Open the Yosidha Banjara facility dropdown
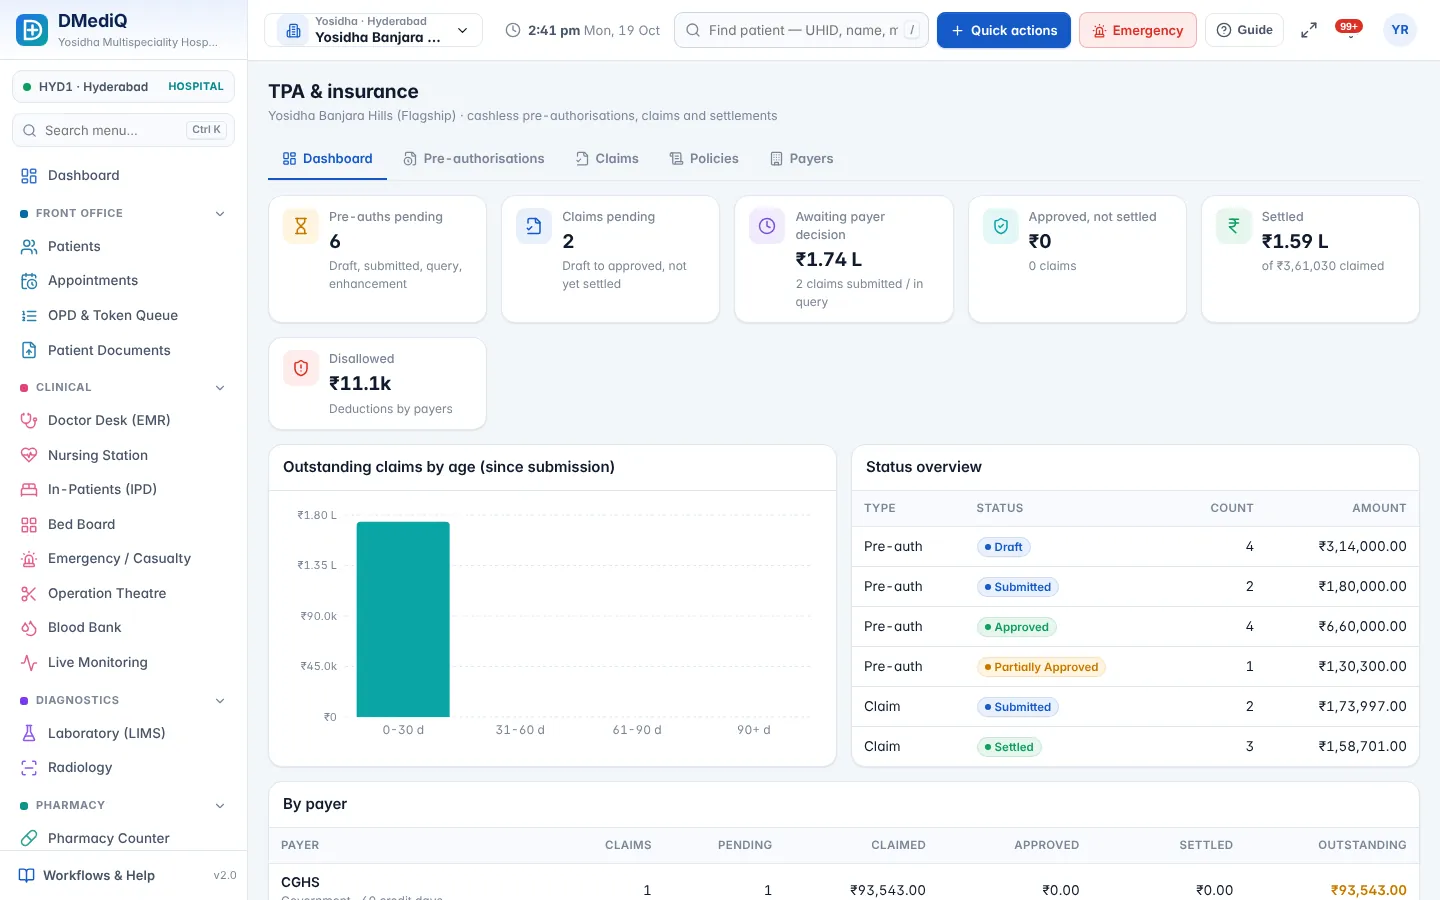 (x=373, y=30)
